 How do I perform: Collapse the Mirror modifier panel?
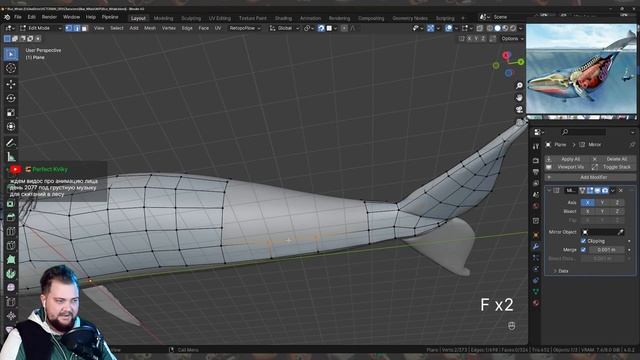coord(549,191)
